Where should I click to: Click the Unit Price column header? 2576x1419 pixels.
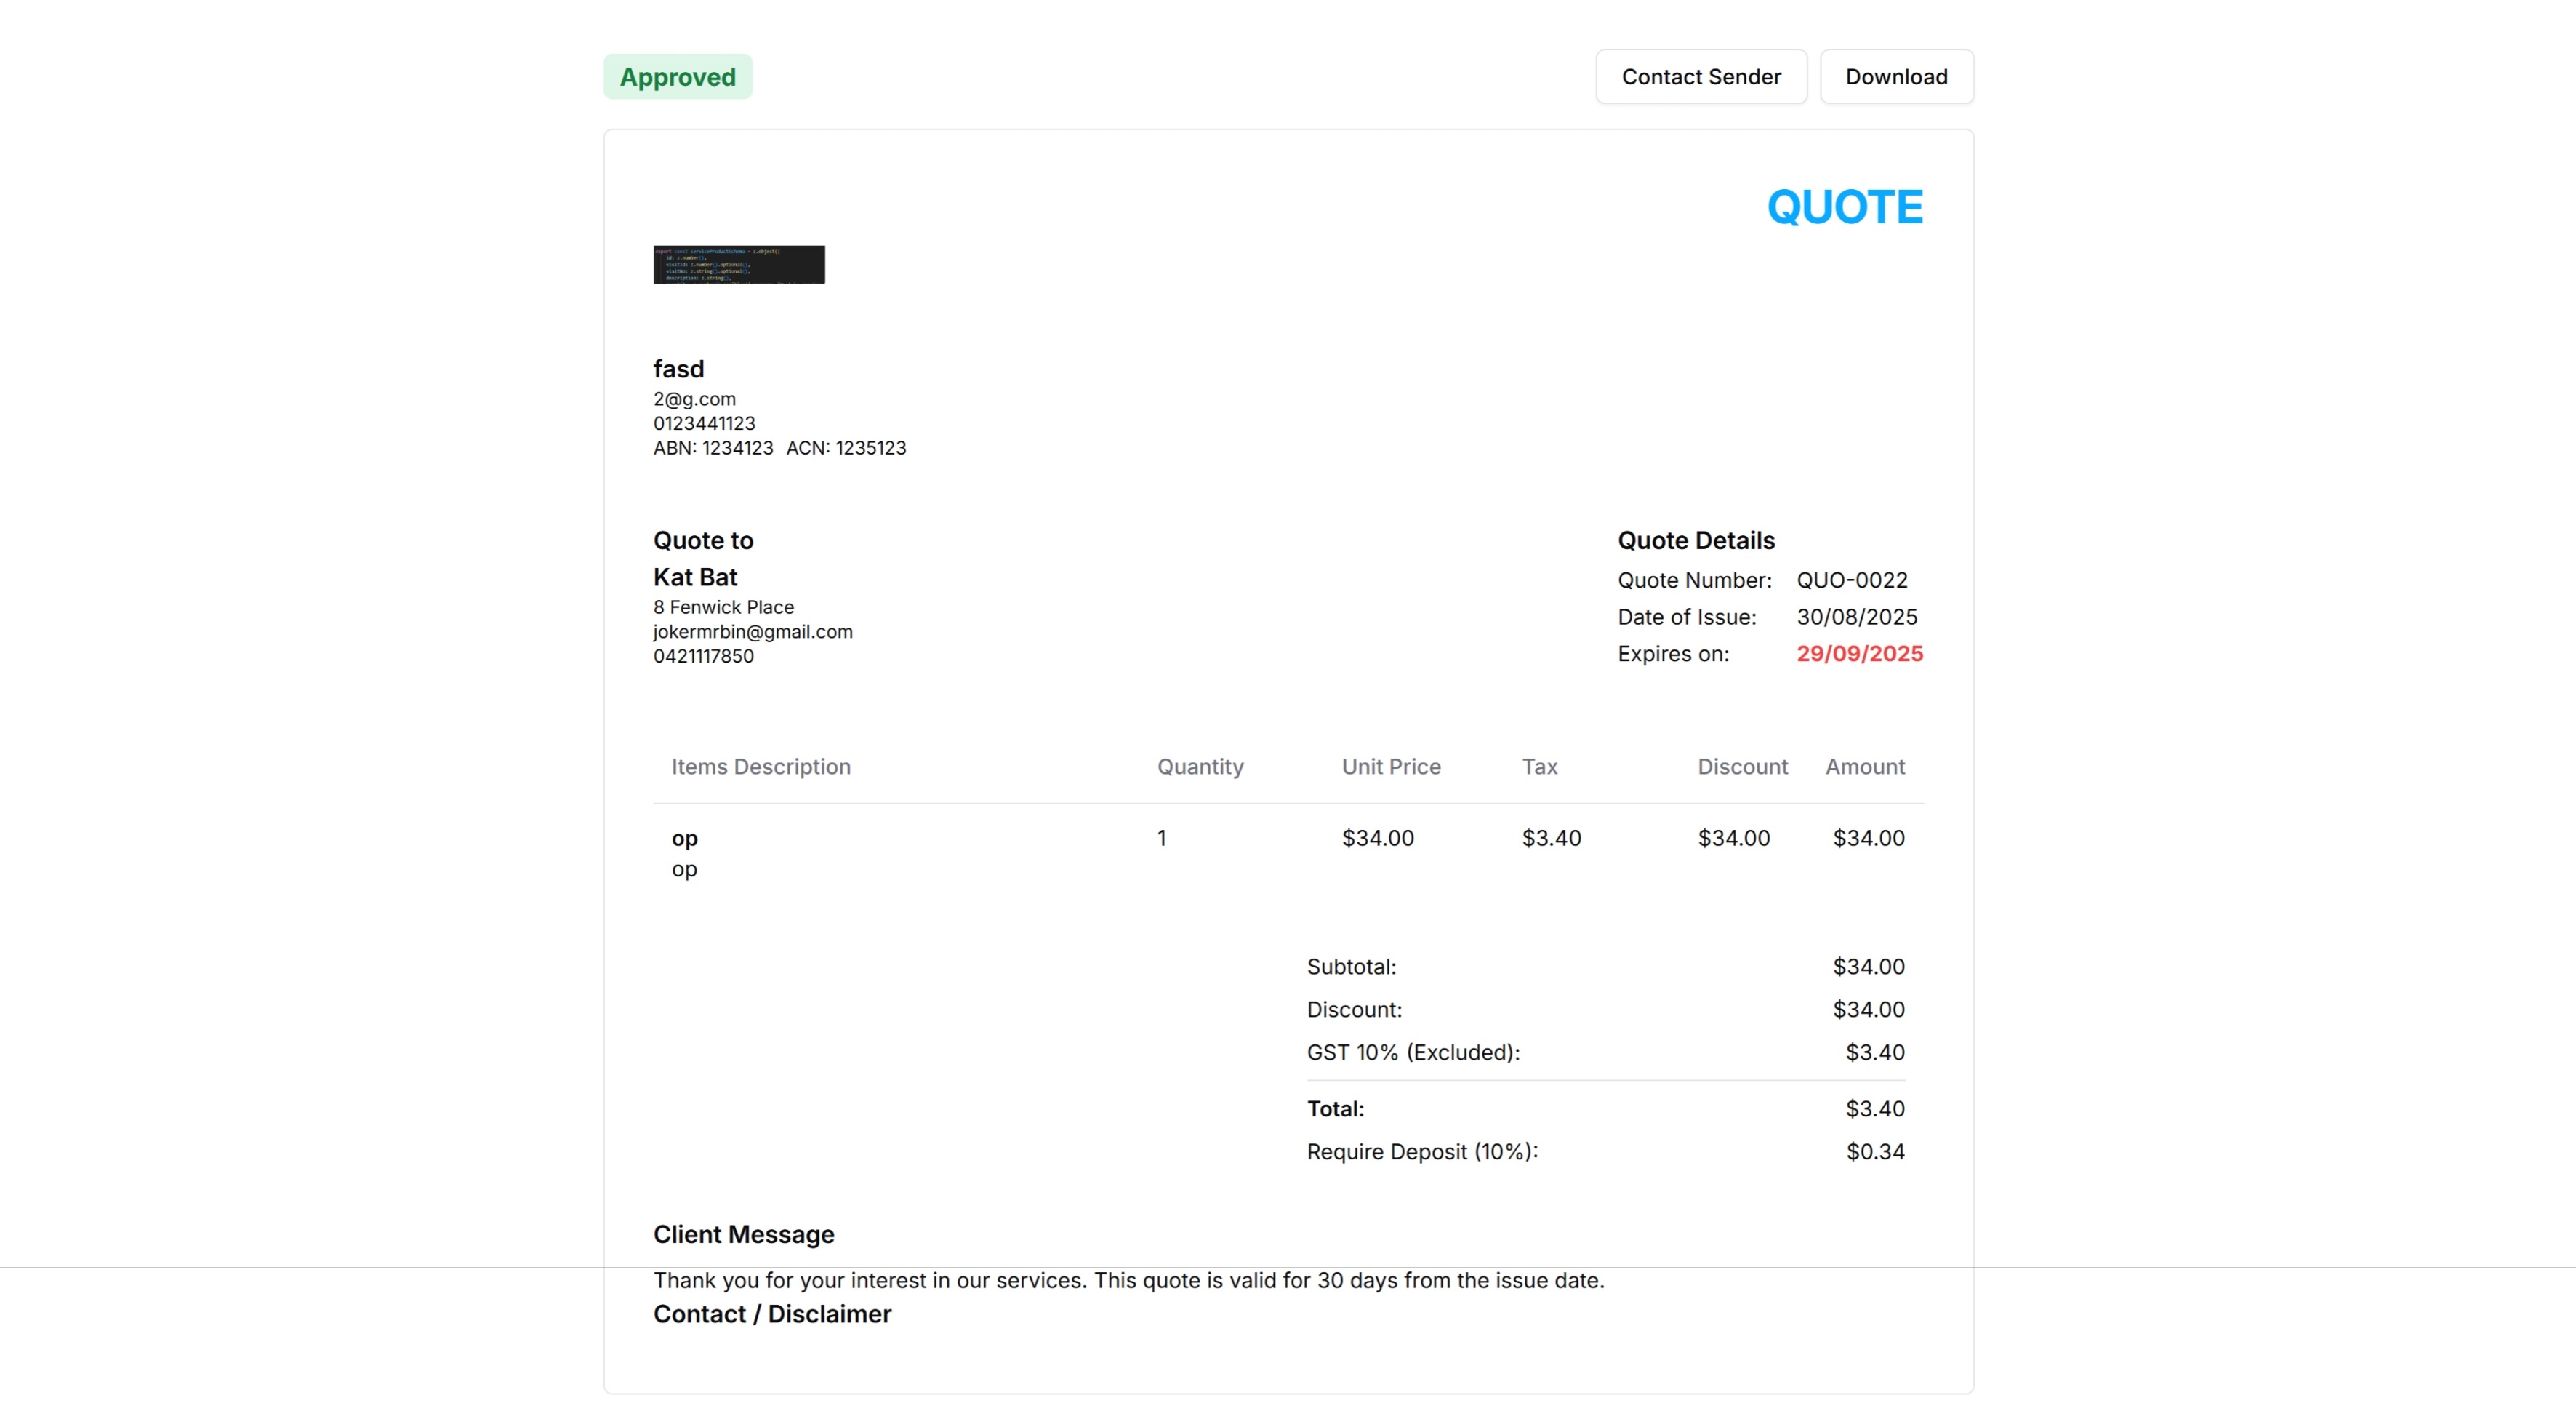click(1390, 767)
